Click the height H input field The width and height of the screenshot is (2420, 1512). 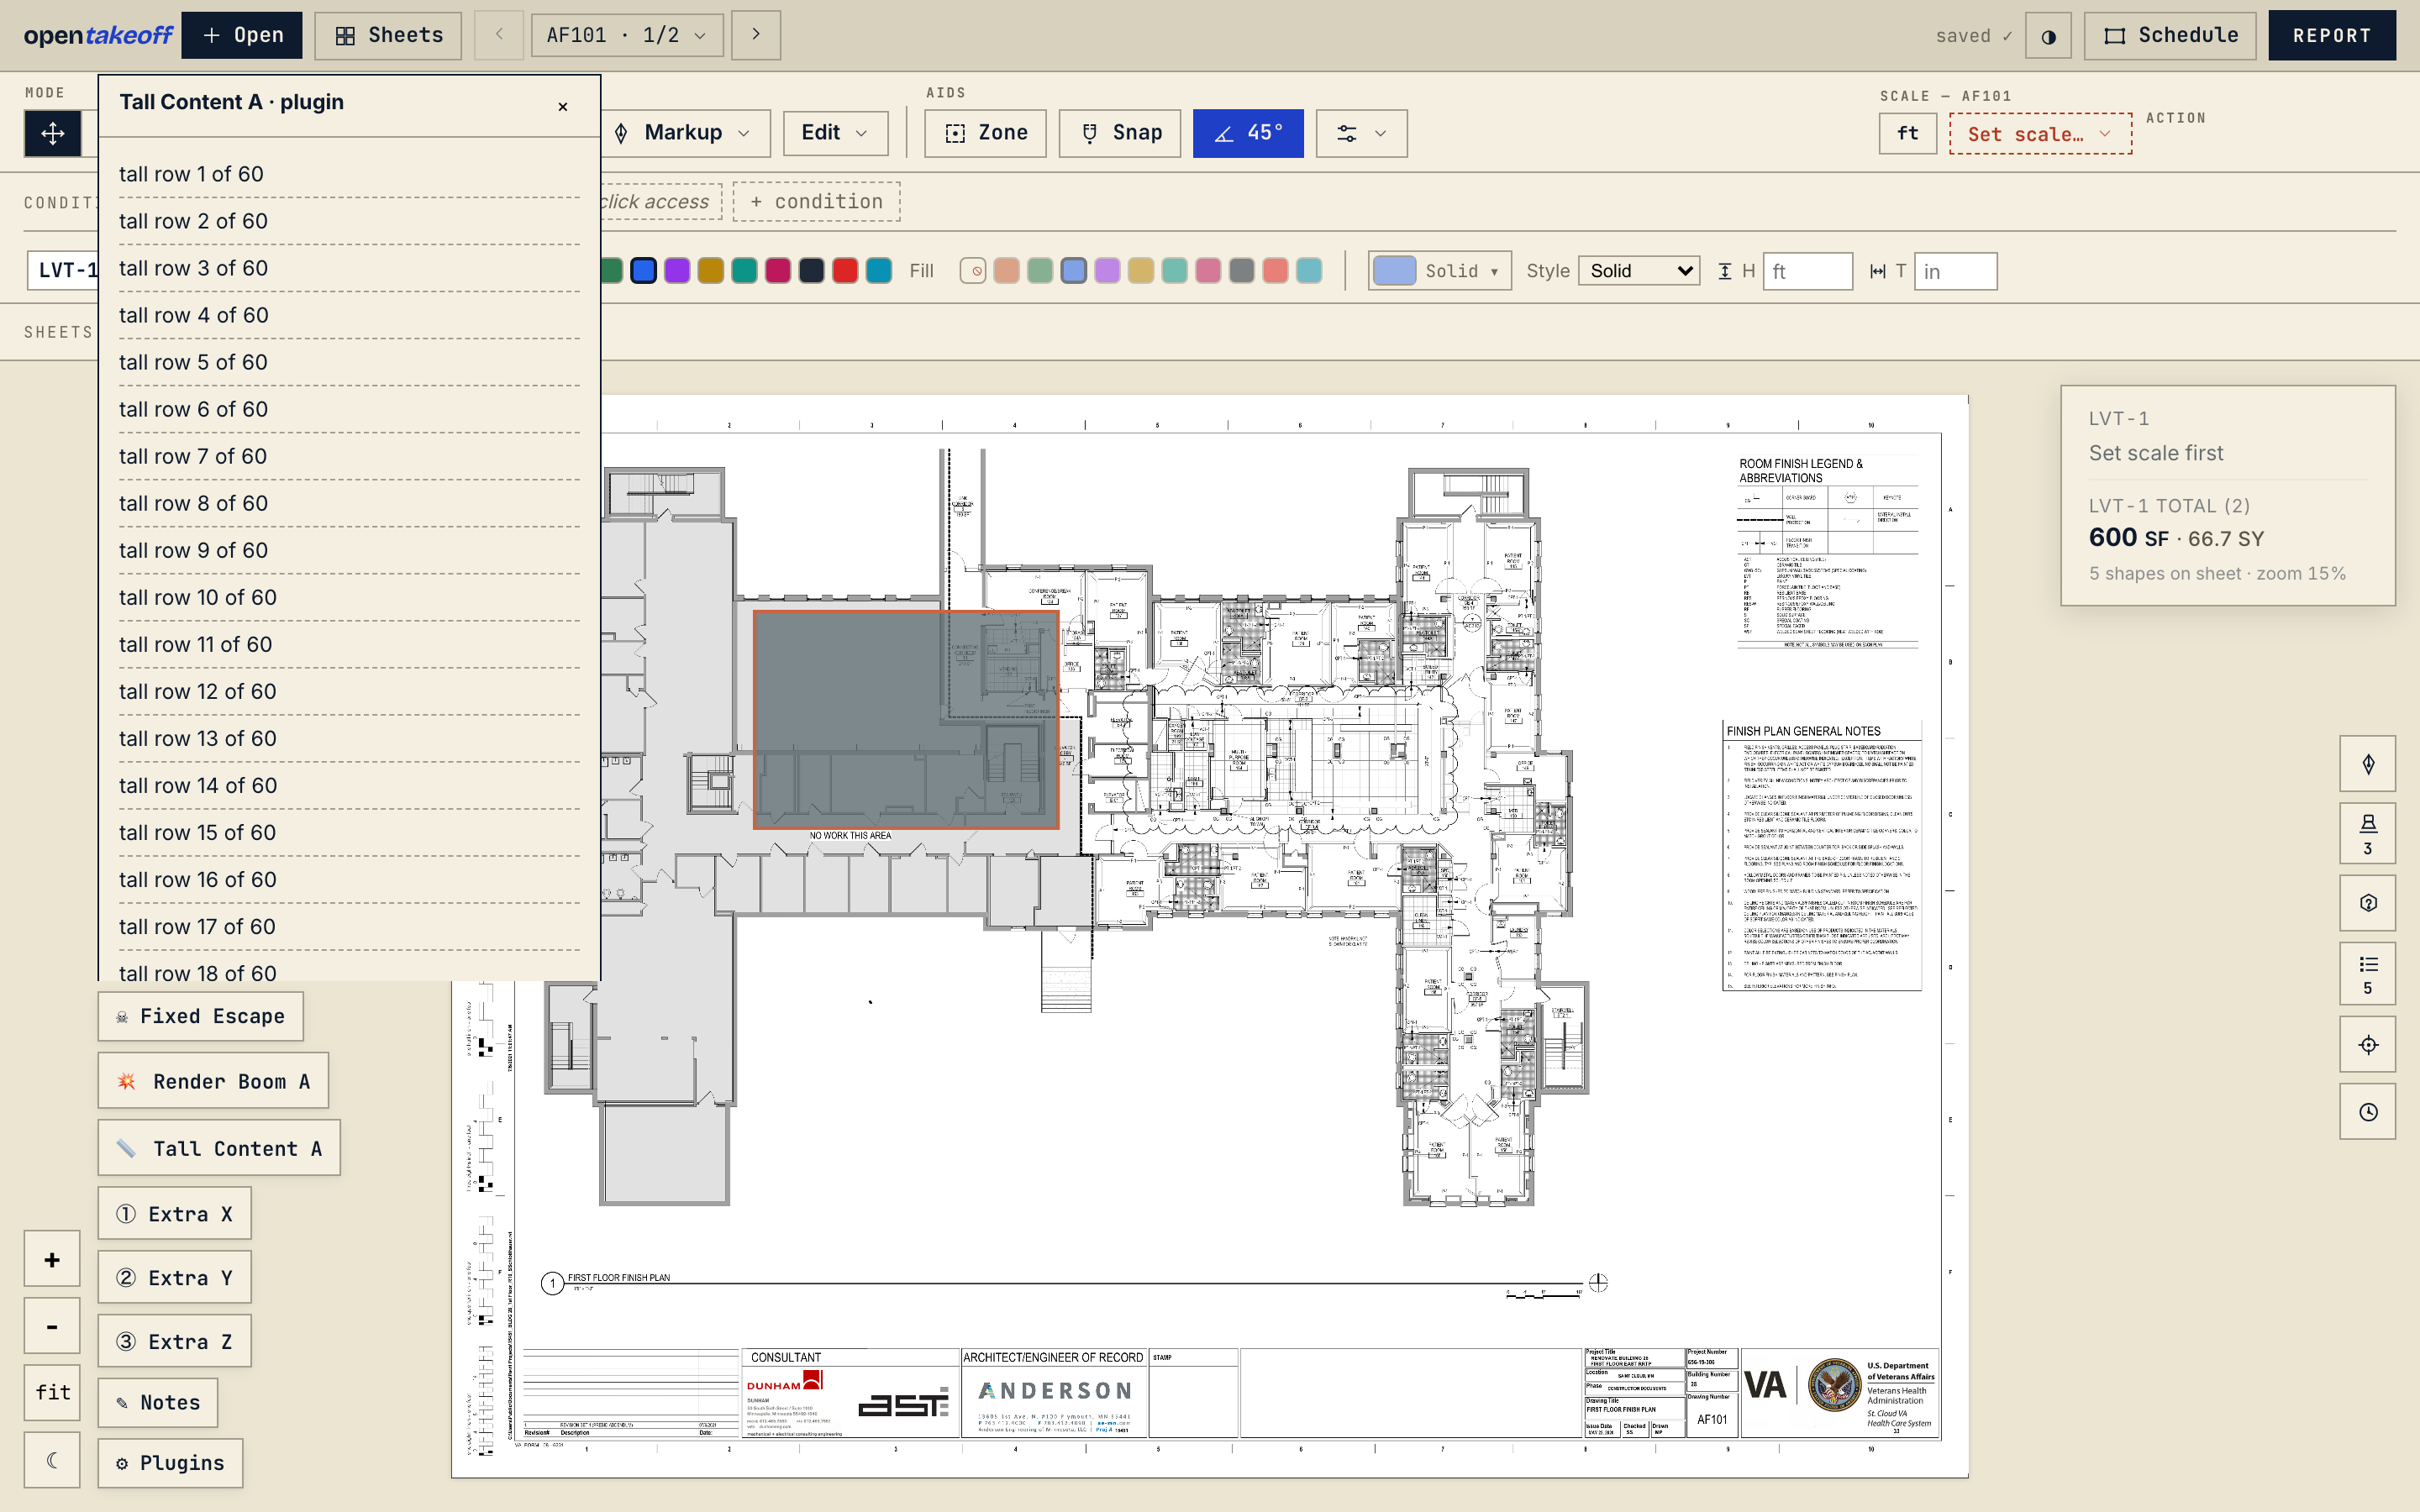pyautogui.click(x=1808, y=271)
